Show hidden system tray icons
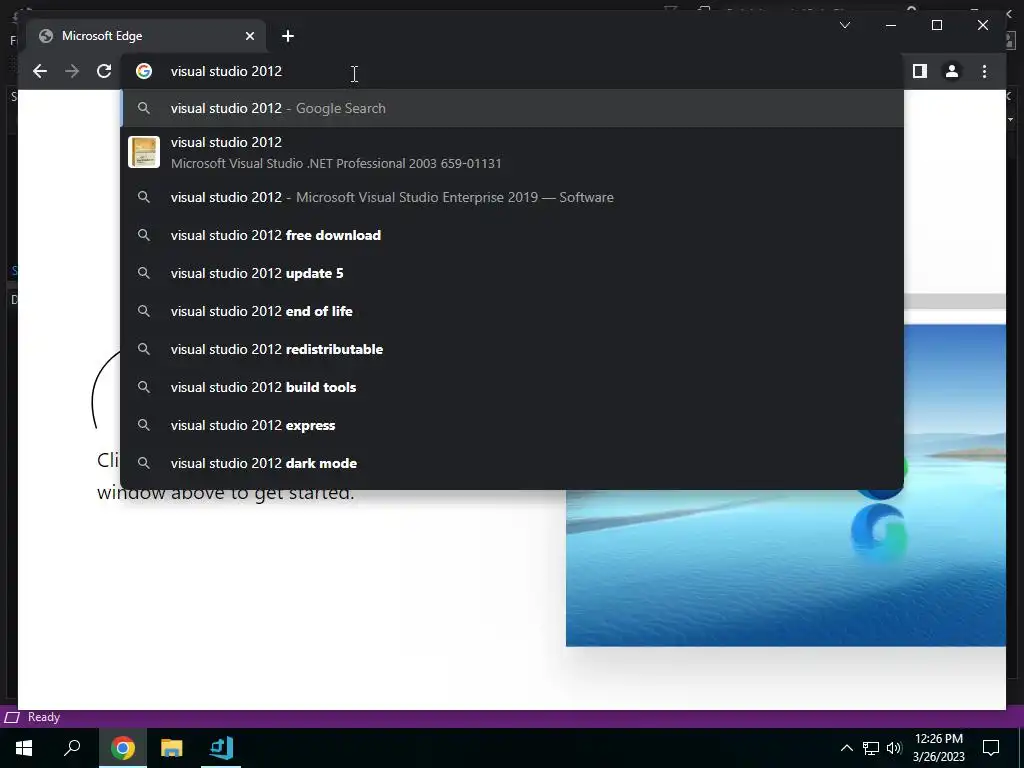Viewport: 1024px width, 768px height. click(846, 748)
